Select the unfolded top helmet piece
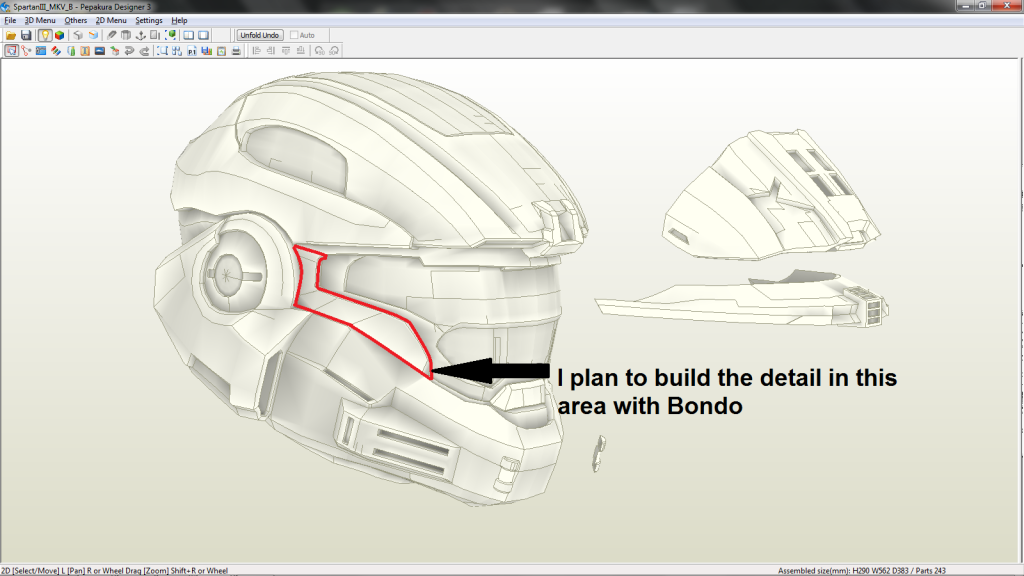 pos(771,196)
